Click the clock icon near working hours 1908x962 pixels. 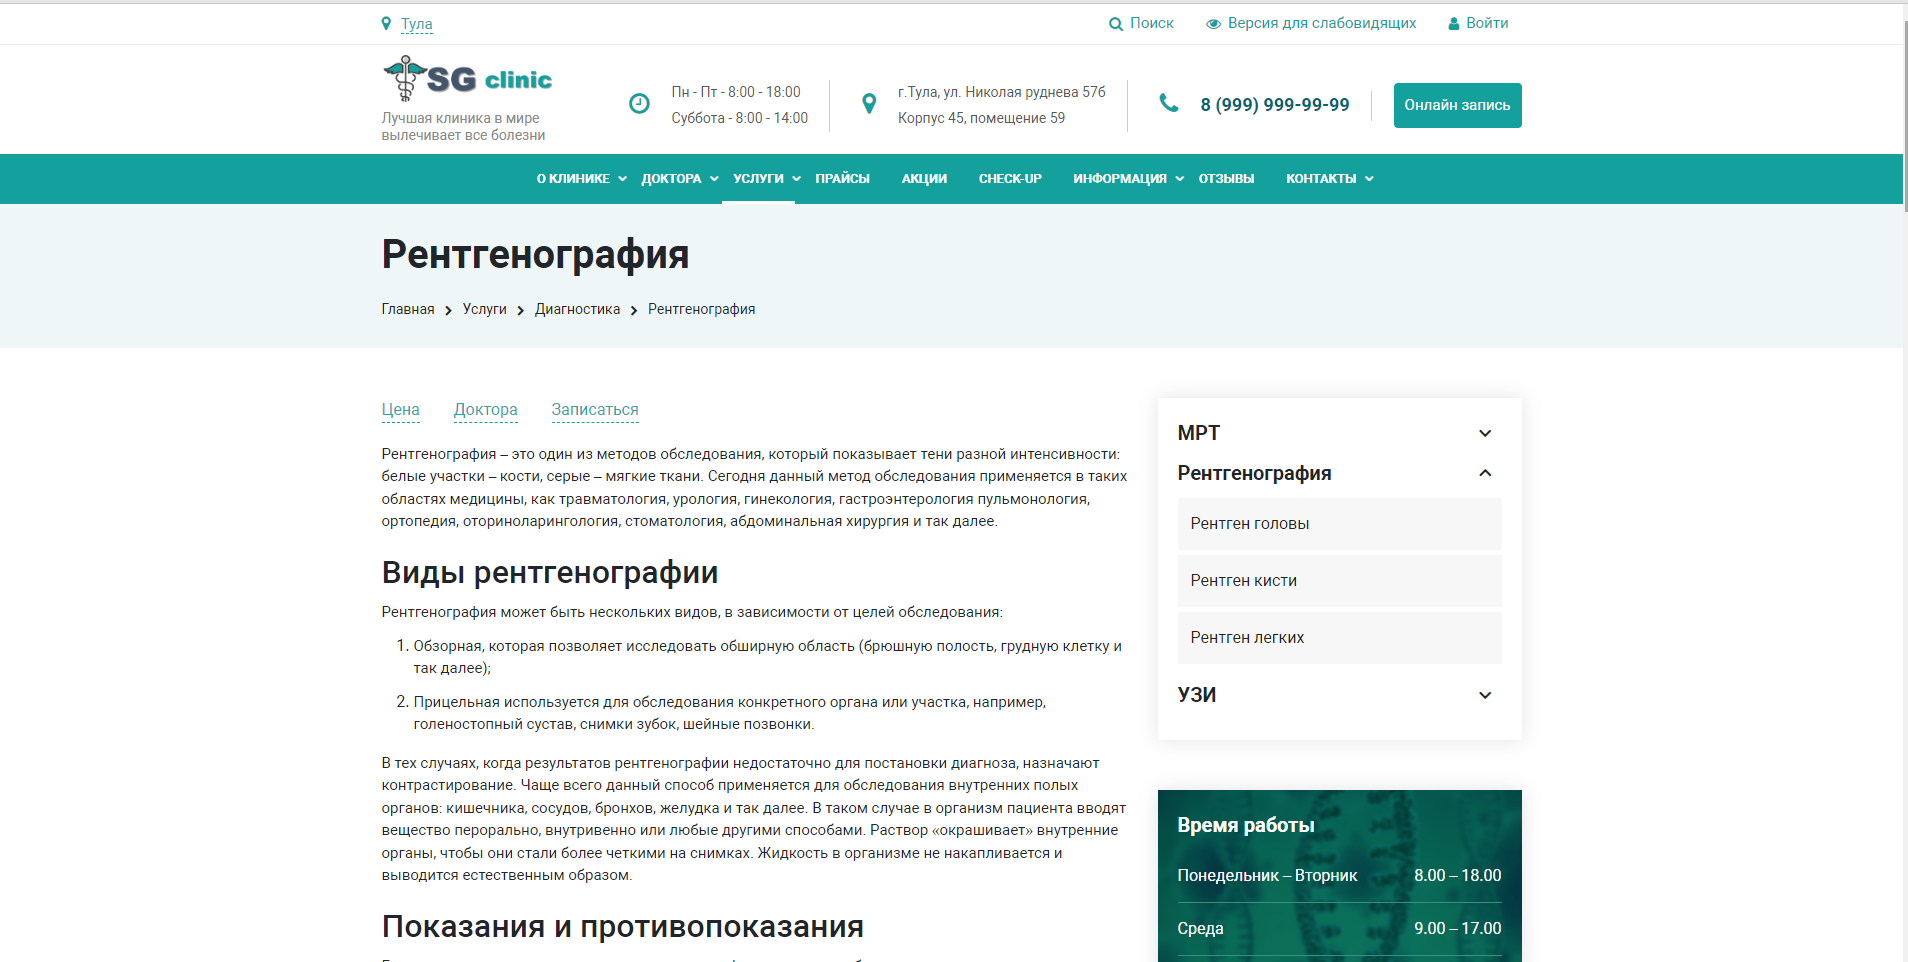click(x=639, y=103)
